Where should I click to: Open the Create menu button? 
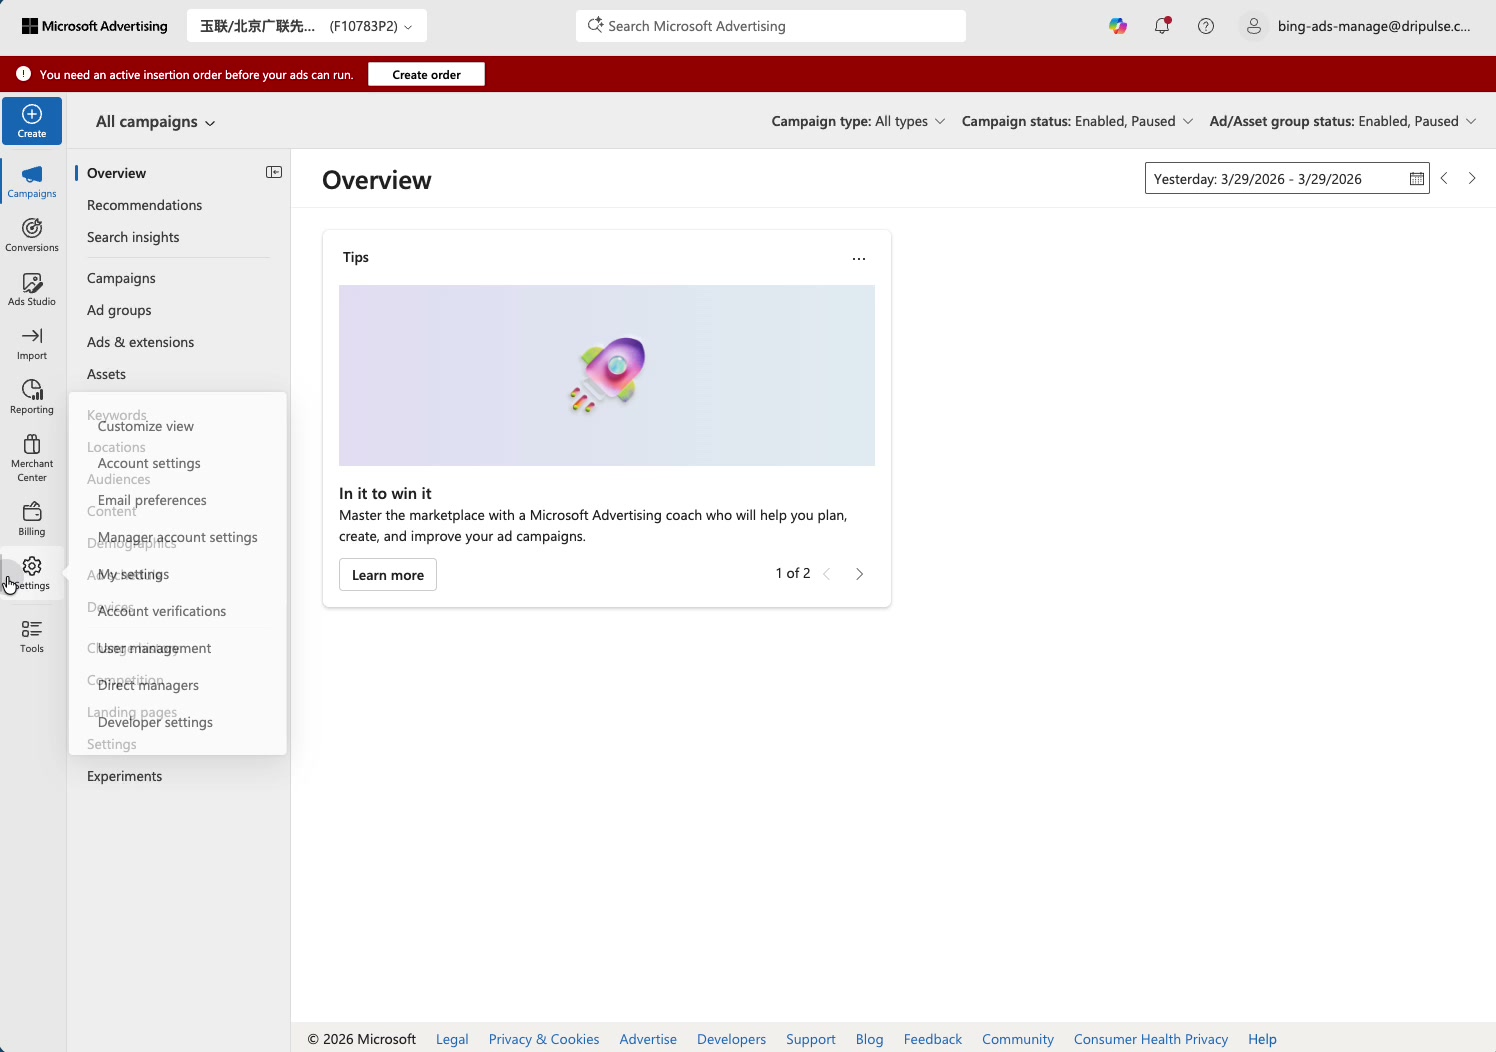[32, 121]
